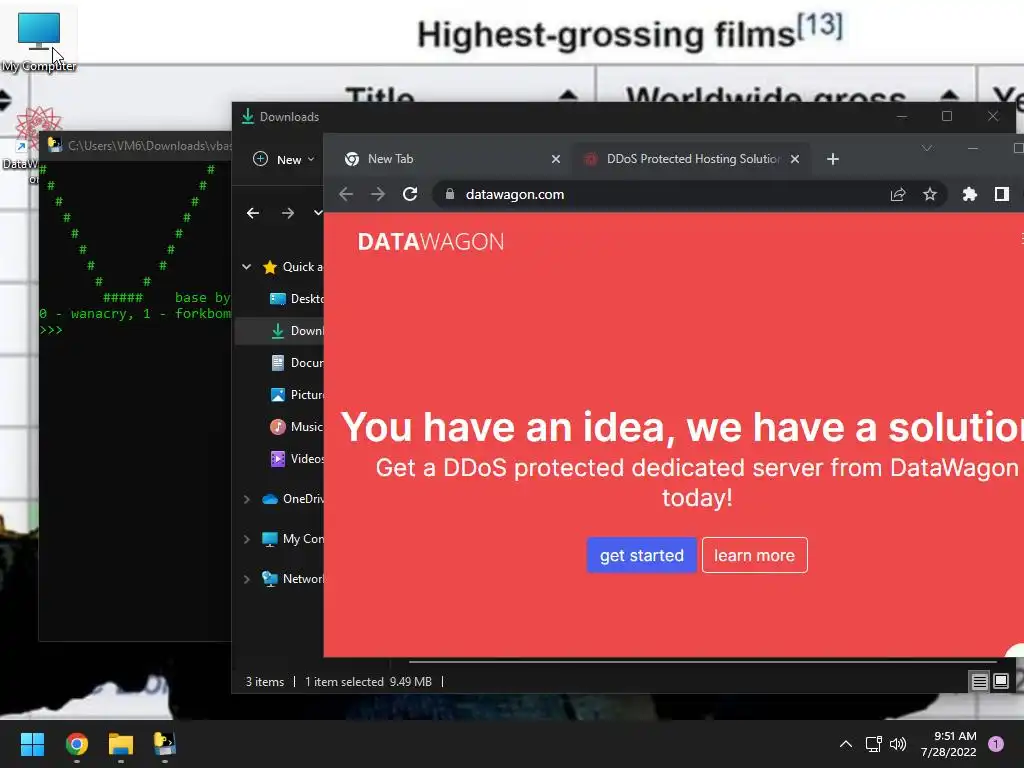Screen dimensions: 1024x768
Task: Close the DDoS Protected Hosting tab
Action: click(795, 159)
